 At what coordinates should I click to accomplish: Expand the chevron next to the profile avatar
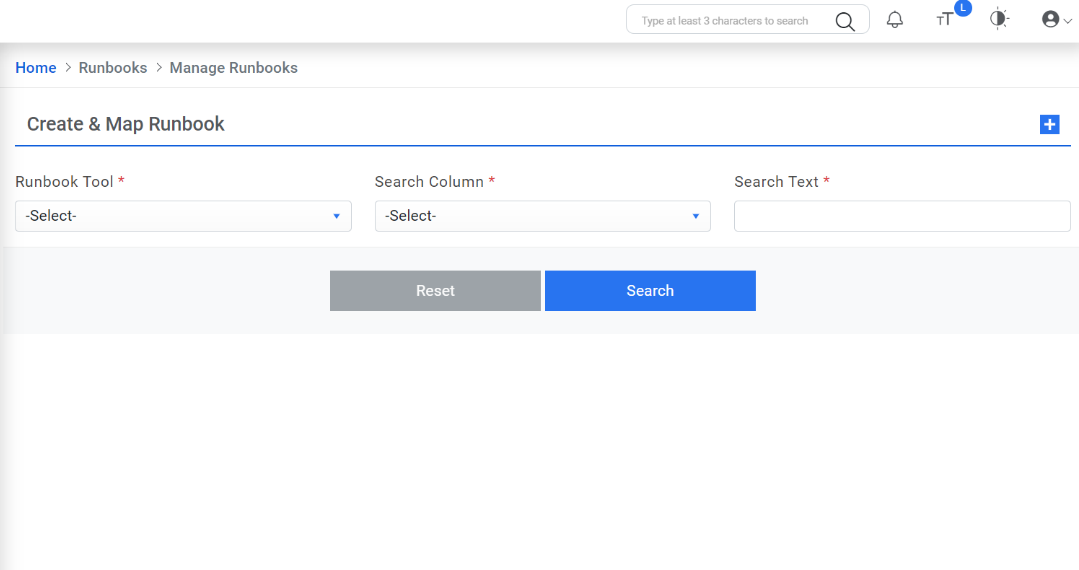tap(1067, 20)
